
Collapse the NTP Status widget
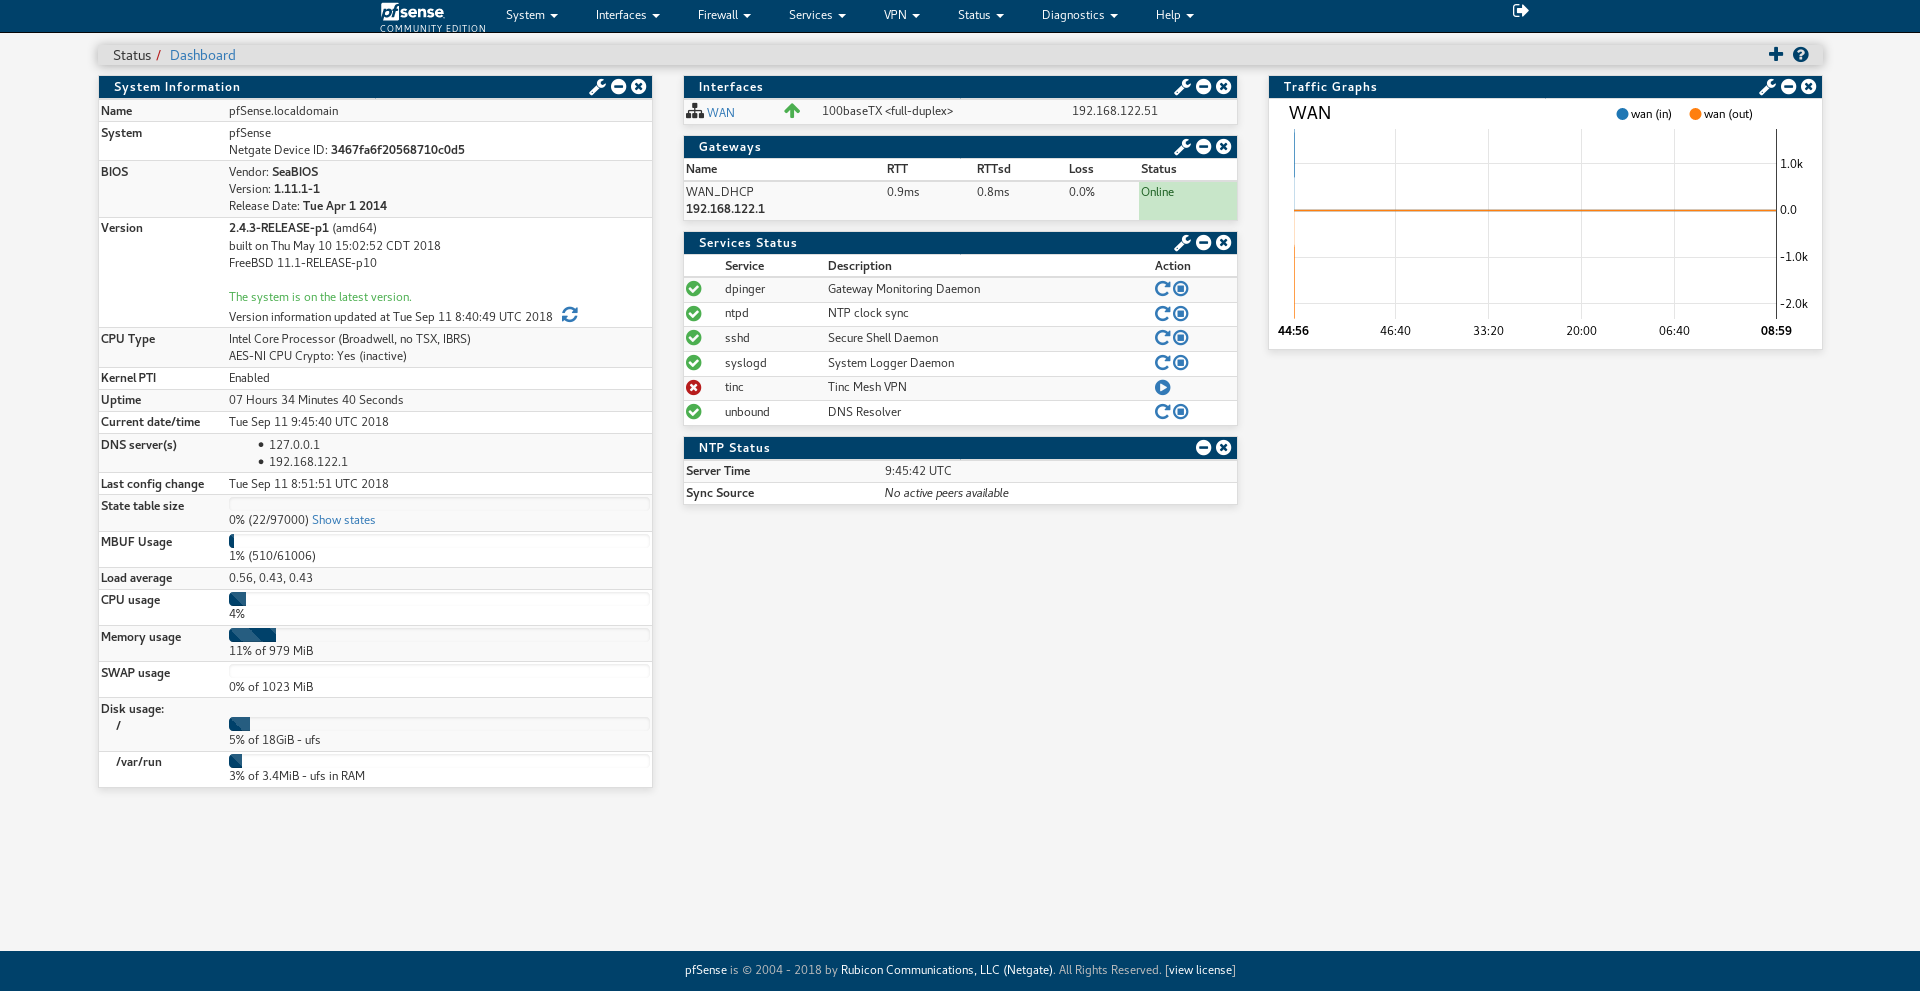[1204, 448]
